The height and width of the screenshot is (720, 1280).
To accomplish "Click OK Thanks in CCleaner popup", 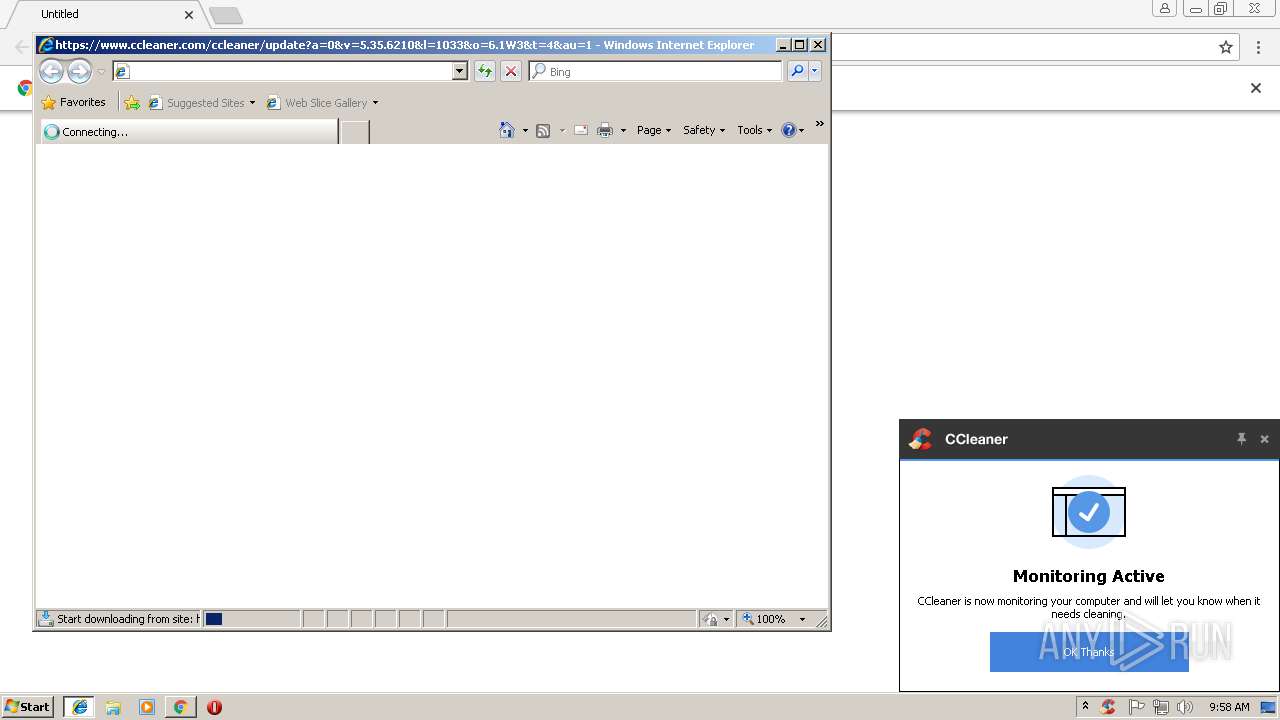I will click(1089, 652).
